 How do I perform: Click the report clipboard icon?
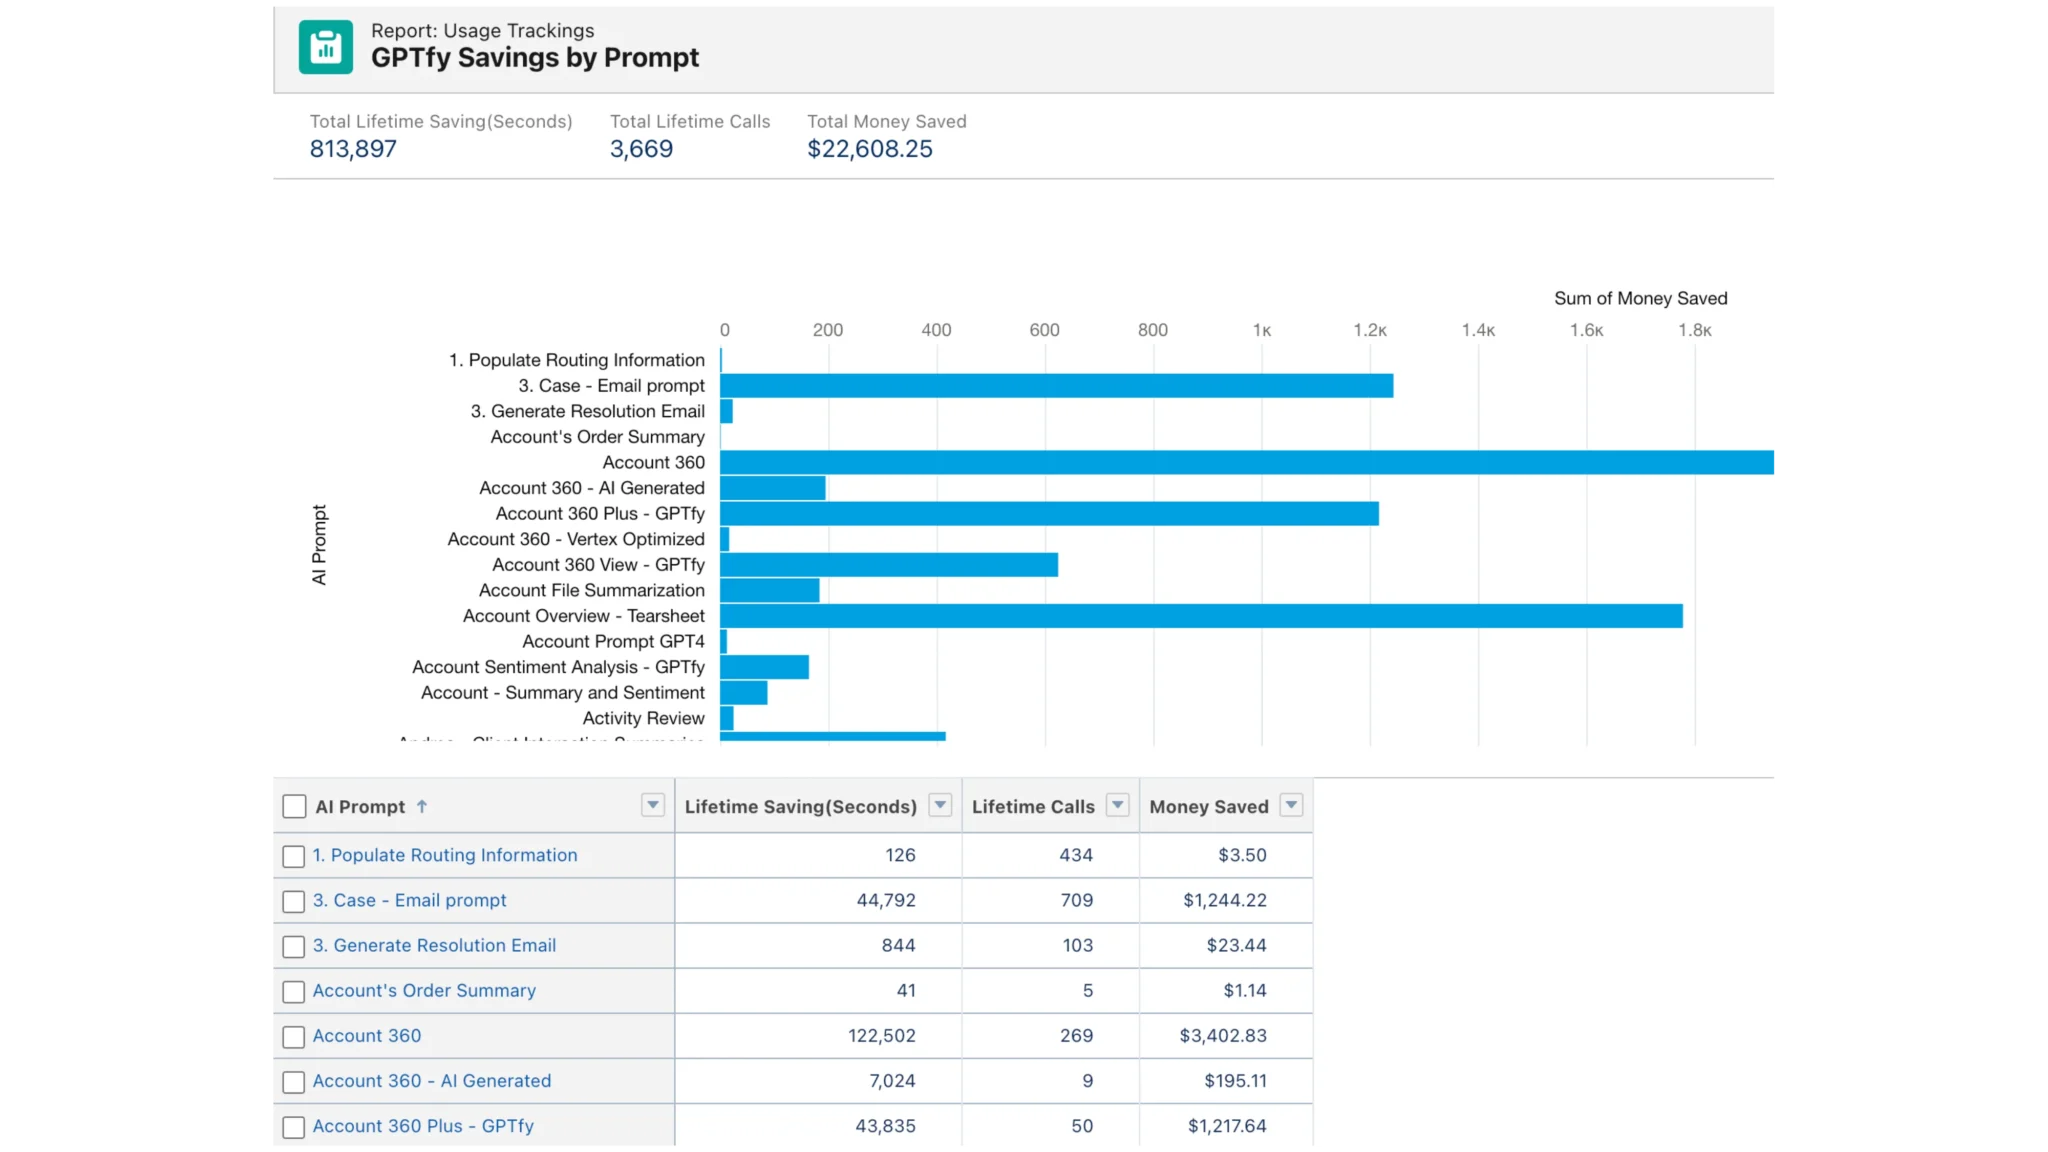point(326,46)
